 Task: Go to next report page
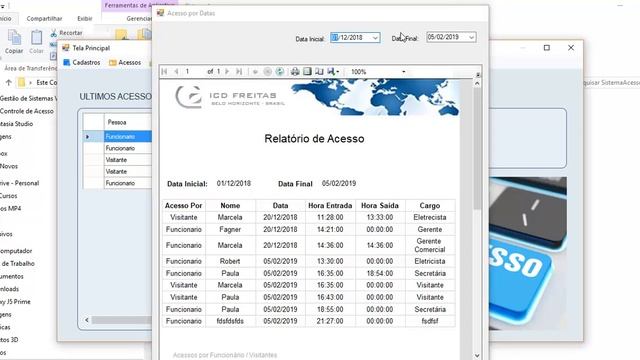[x=227, y=71]
